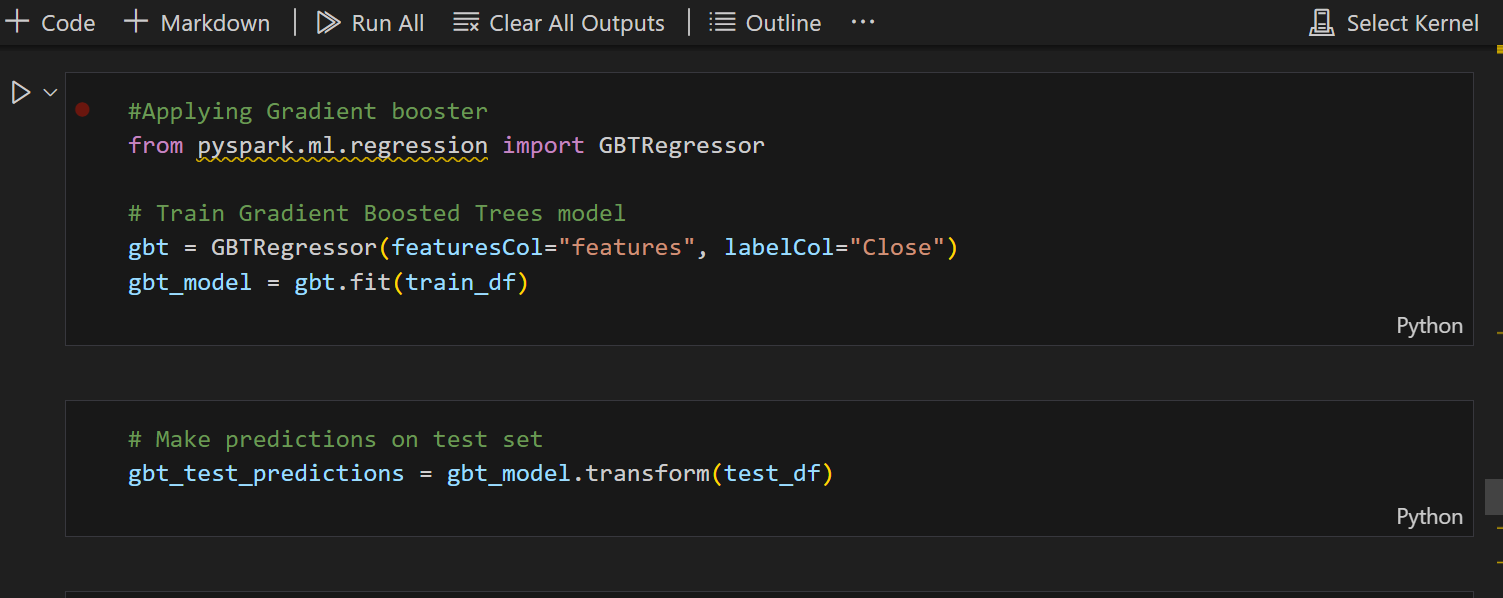Click the gbt_test_predictions variable in second cell
Image resolution: width=1503 pixels, height=598 pixels.
(266, 473)
